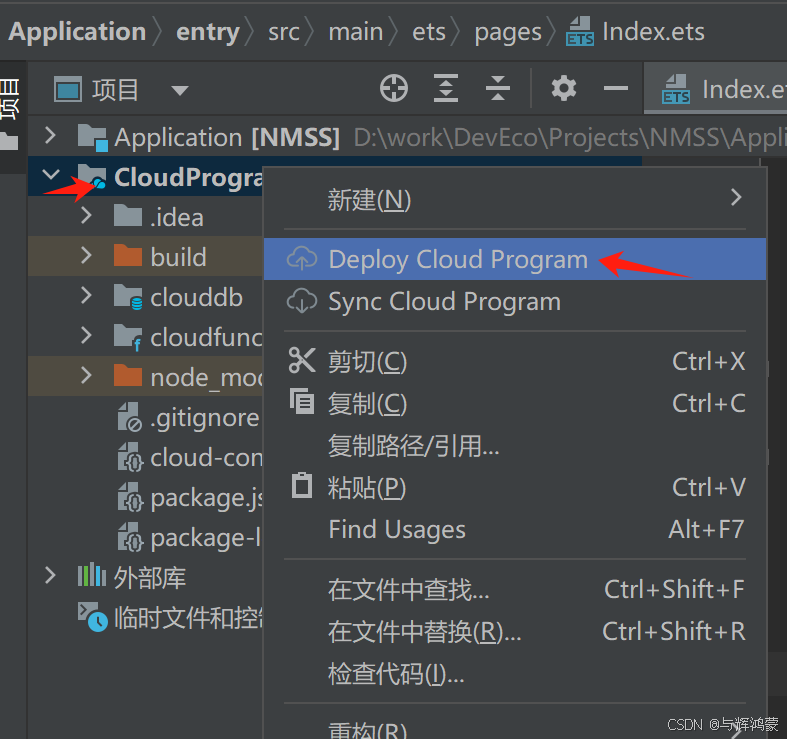Select the package.json file icon

[x=130, y=498]
